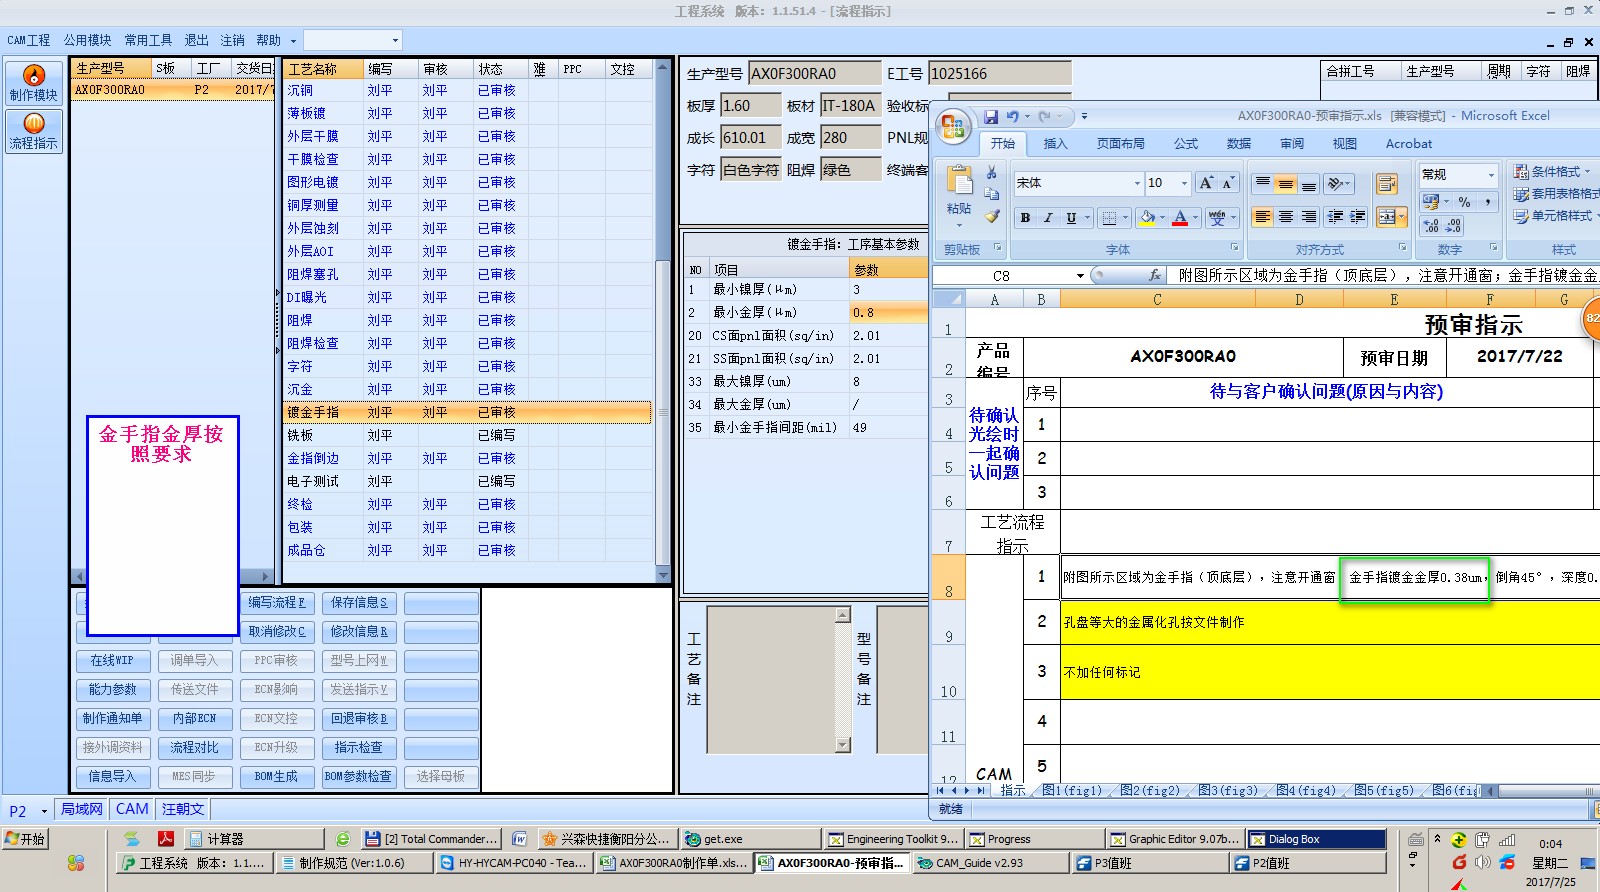Open the CAM工程 menu
The height and width of the screenshot is (892, 1600).
pos(28,40)
